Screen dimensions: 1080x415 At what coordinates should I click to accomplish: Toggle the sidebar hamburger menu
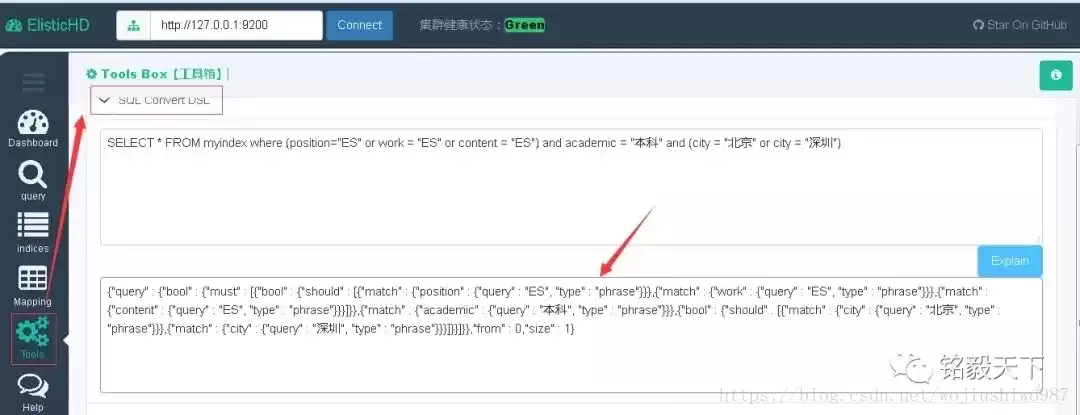click(x=33, y=83)
